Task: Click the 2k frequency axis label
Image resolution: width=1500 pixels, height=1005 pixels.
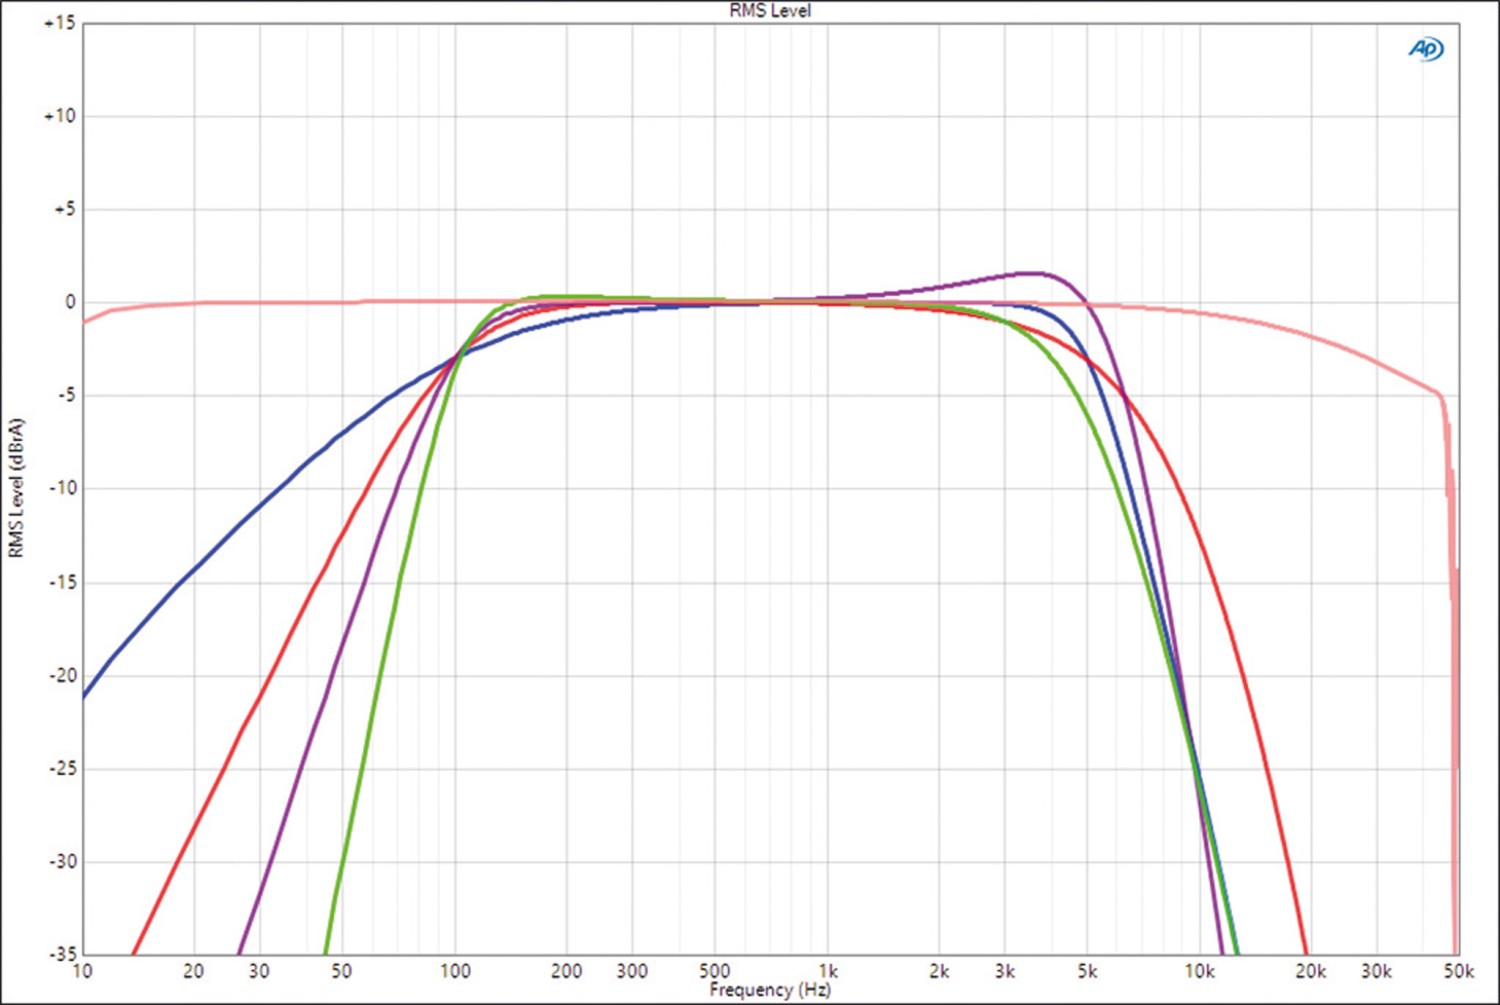Action: [939, 971]
